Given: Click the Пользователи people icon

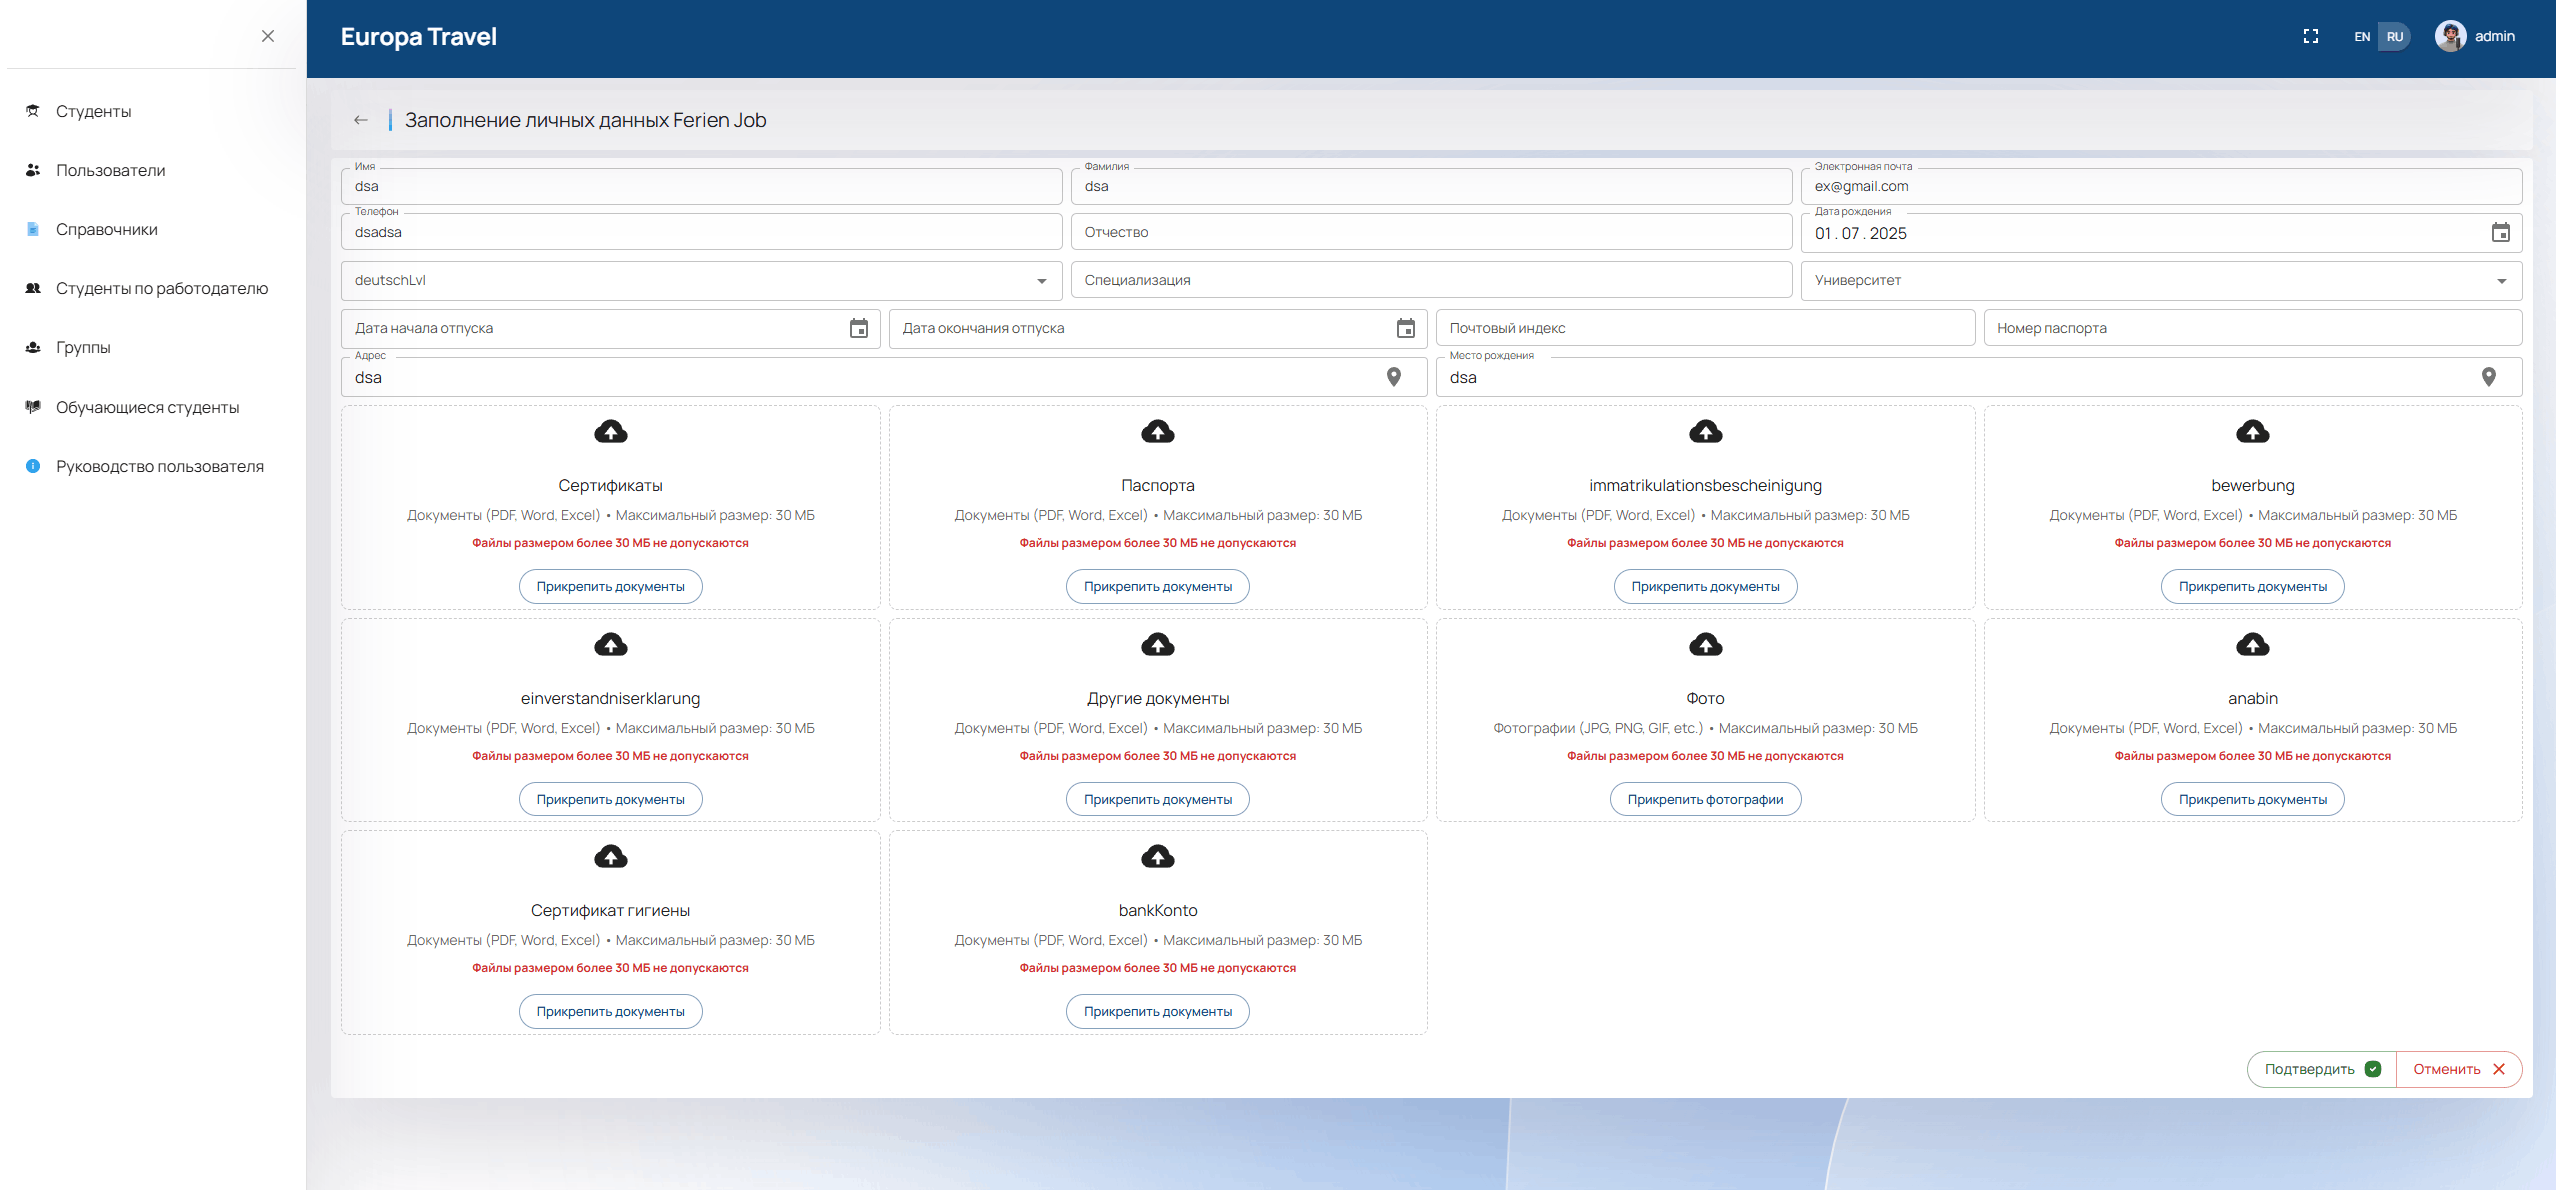Looking at the screenshot, I should [33, 170].
